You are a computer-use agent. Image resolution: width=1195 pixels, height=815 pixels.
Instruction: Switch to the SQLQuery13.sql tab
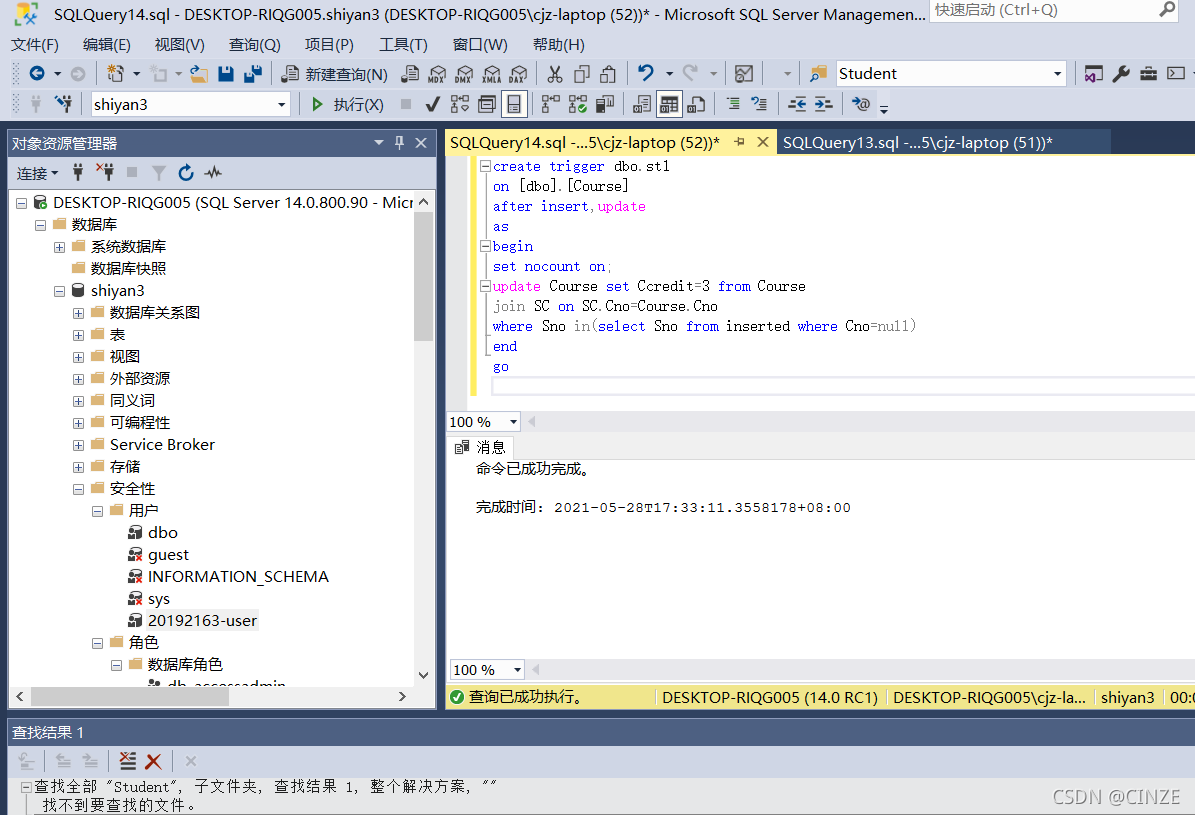click(918, 143)
